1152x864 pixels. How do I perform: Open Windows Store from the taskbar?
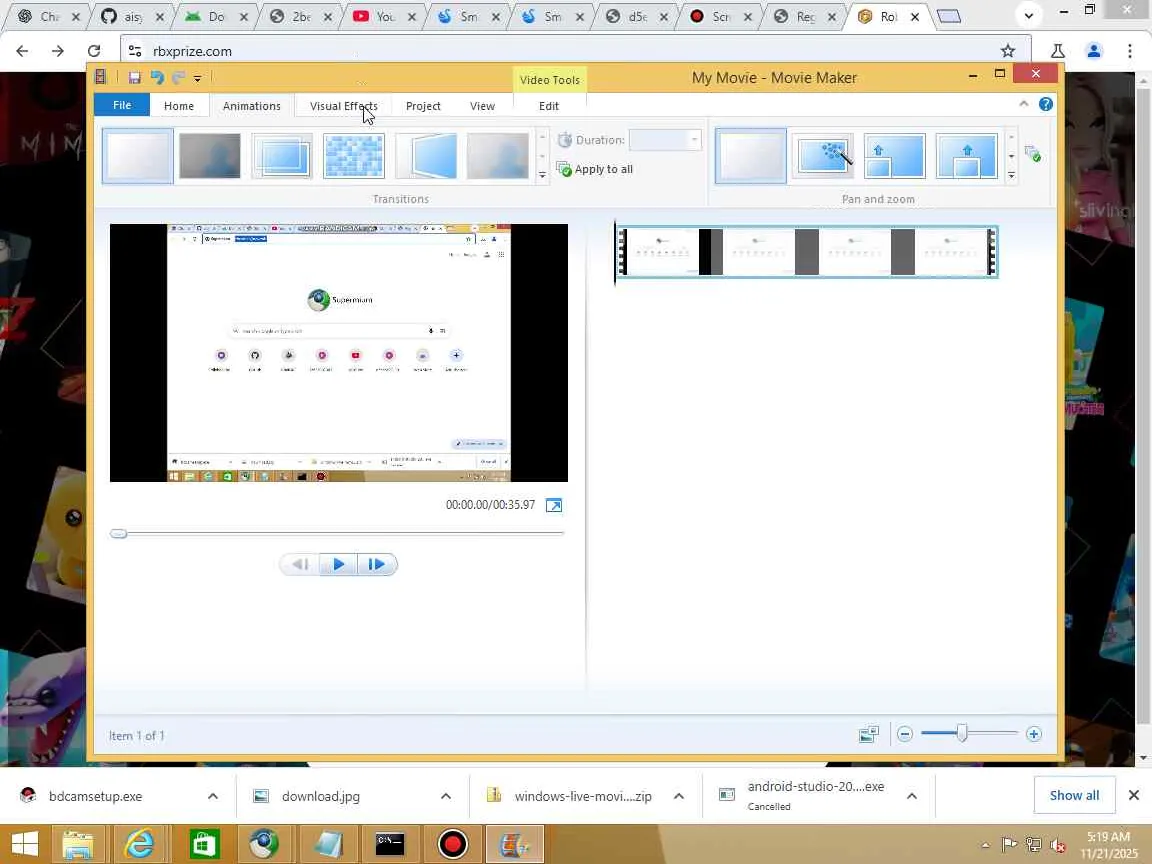[x=204, y=844]
